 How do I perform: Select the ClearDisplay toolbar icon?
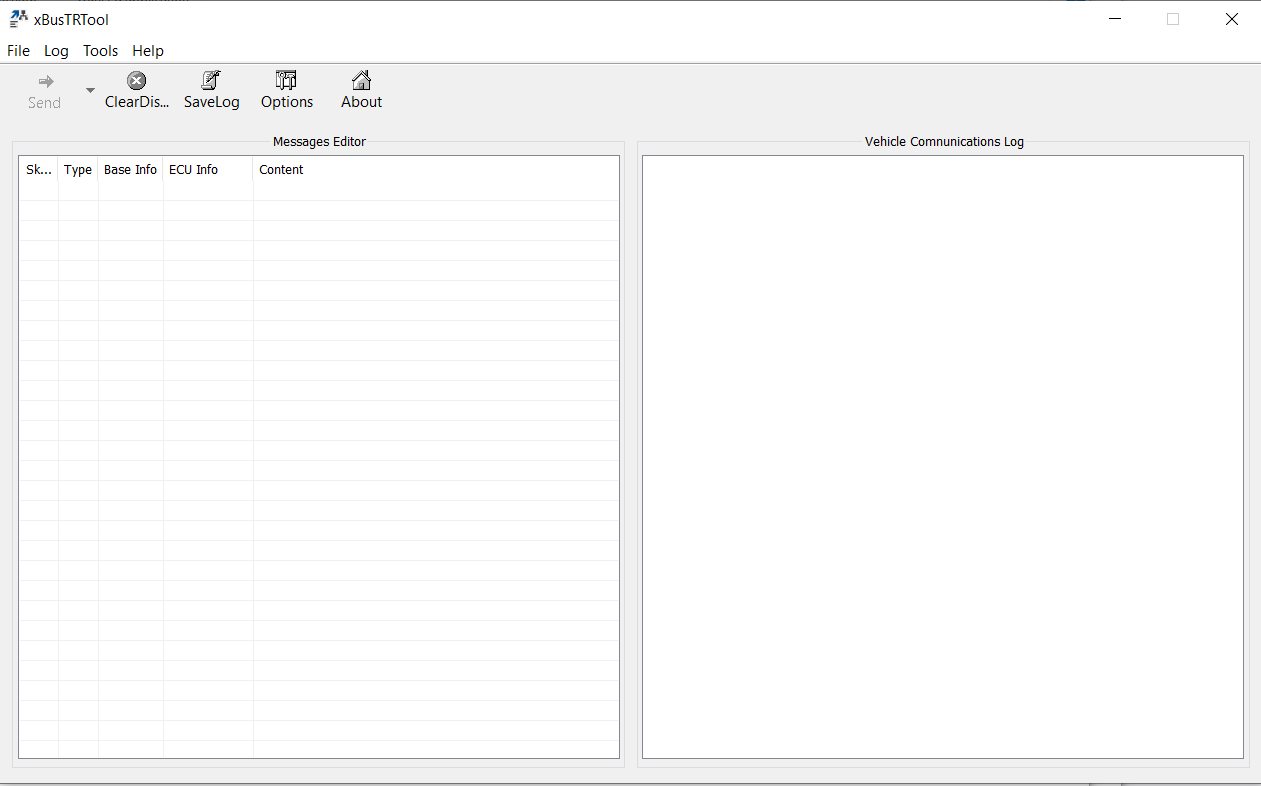(x=136, y=80)
